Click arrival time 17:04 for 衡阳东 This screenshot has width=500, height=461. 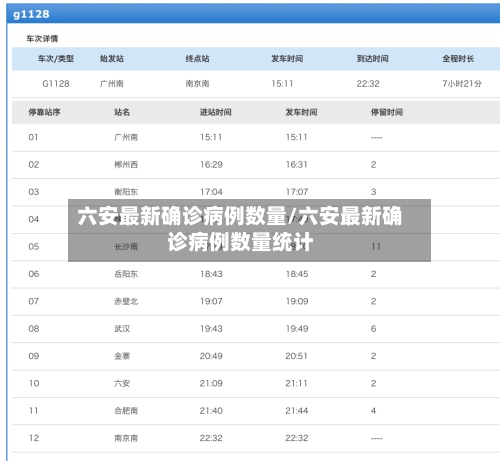click(211, 192)
